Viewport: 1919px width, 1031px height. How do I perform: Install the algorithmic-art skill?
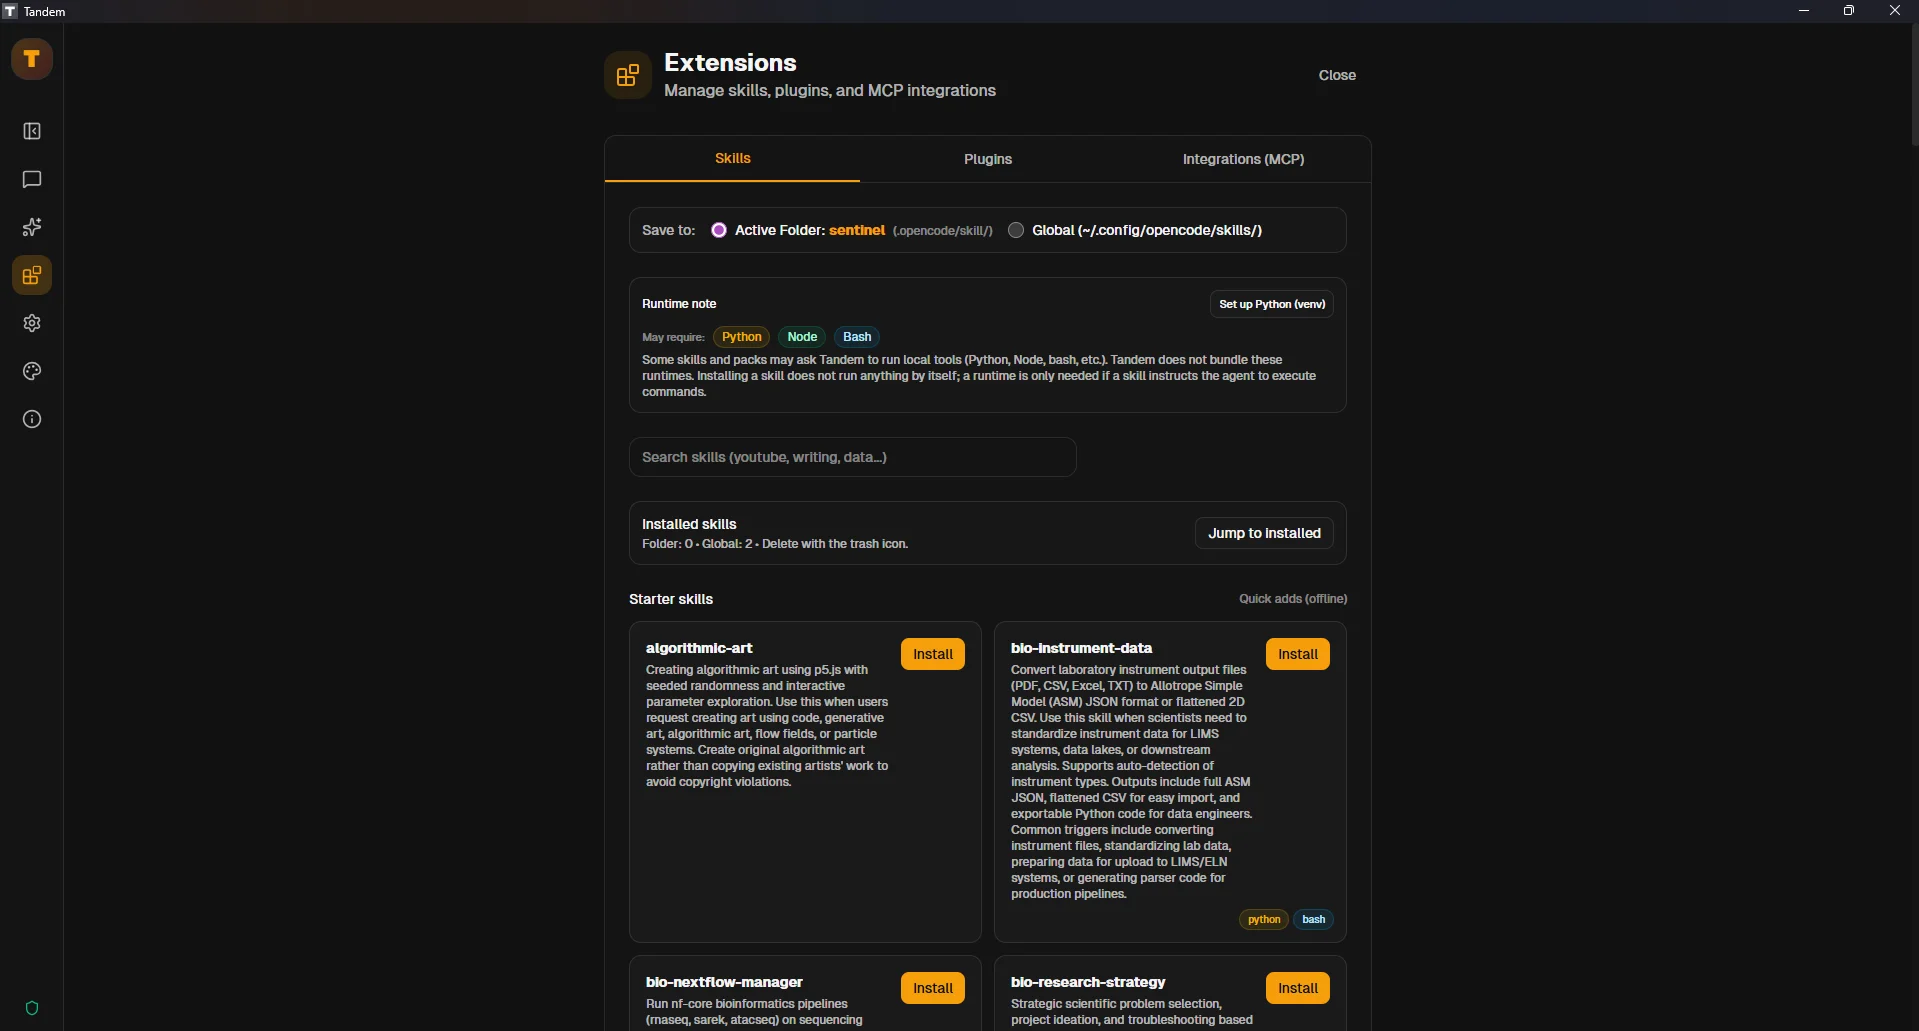point(932,654)
